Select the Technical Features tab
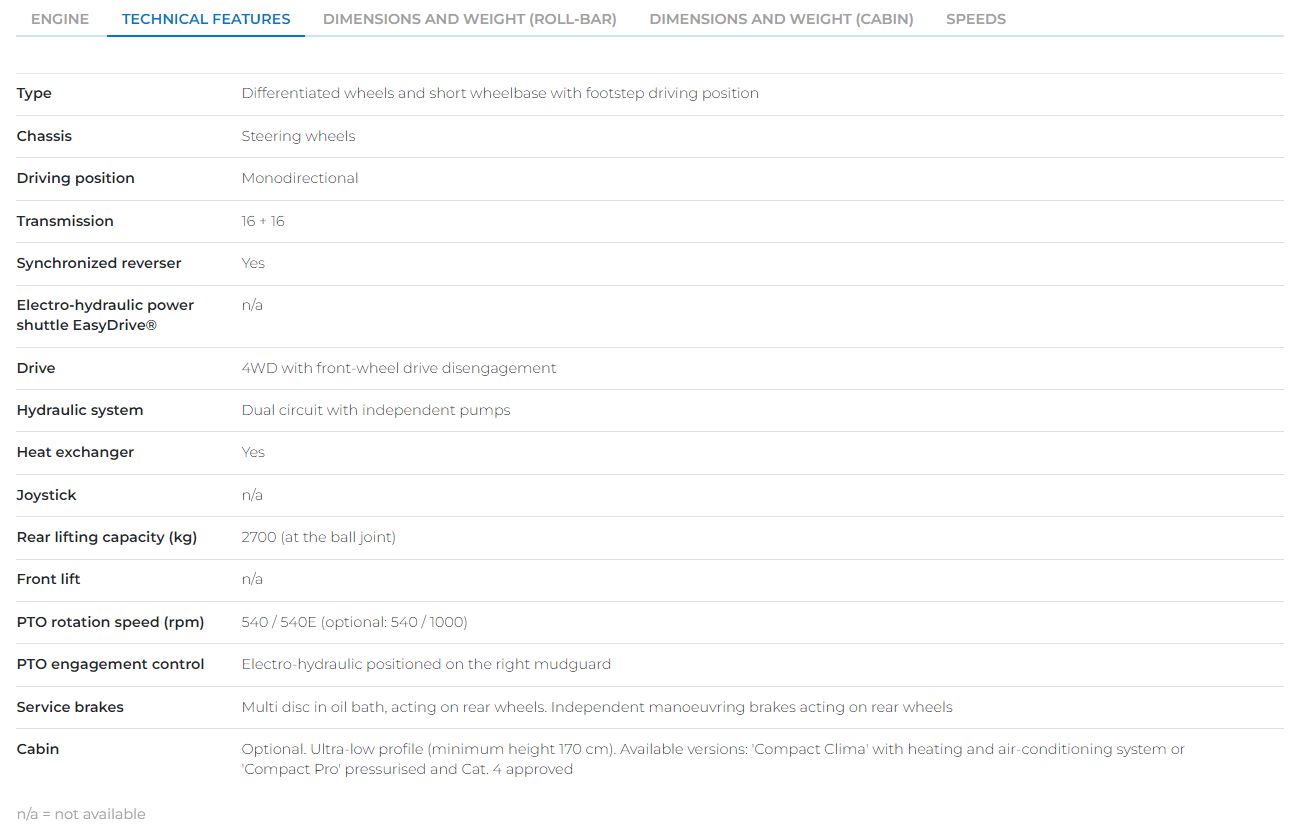 coord(206,19)
